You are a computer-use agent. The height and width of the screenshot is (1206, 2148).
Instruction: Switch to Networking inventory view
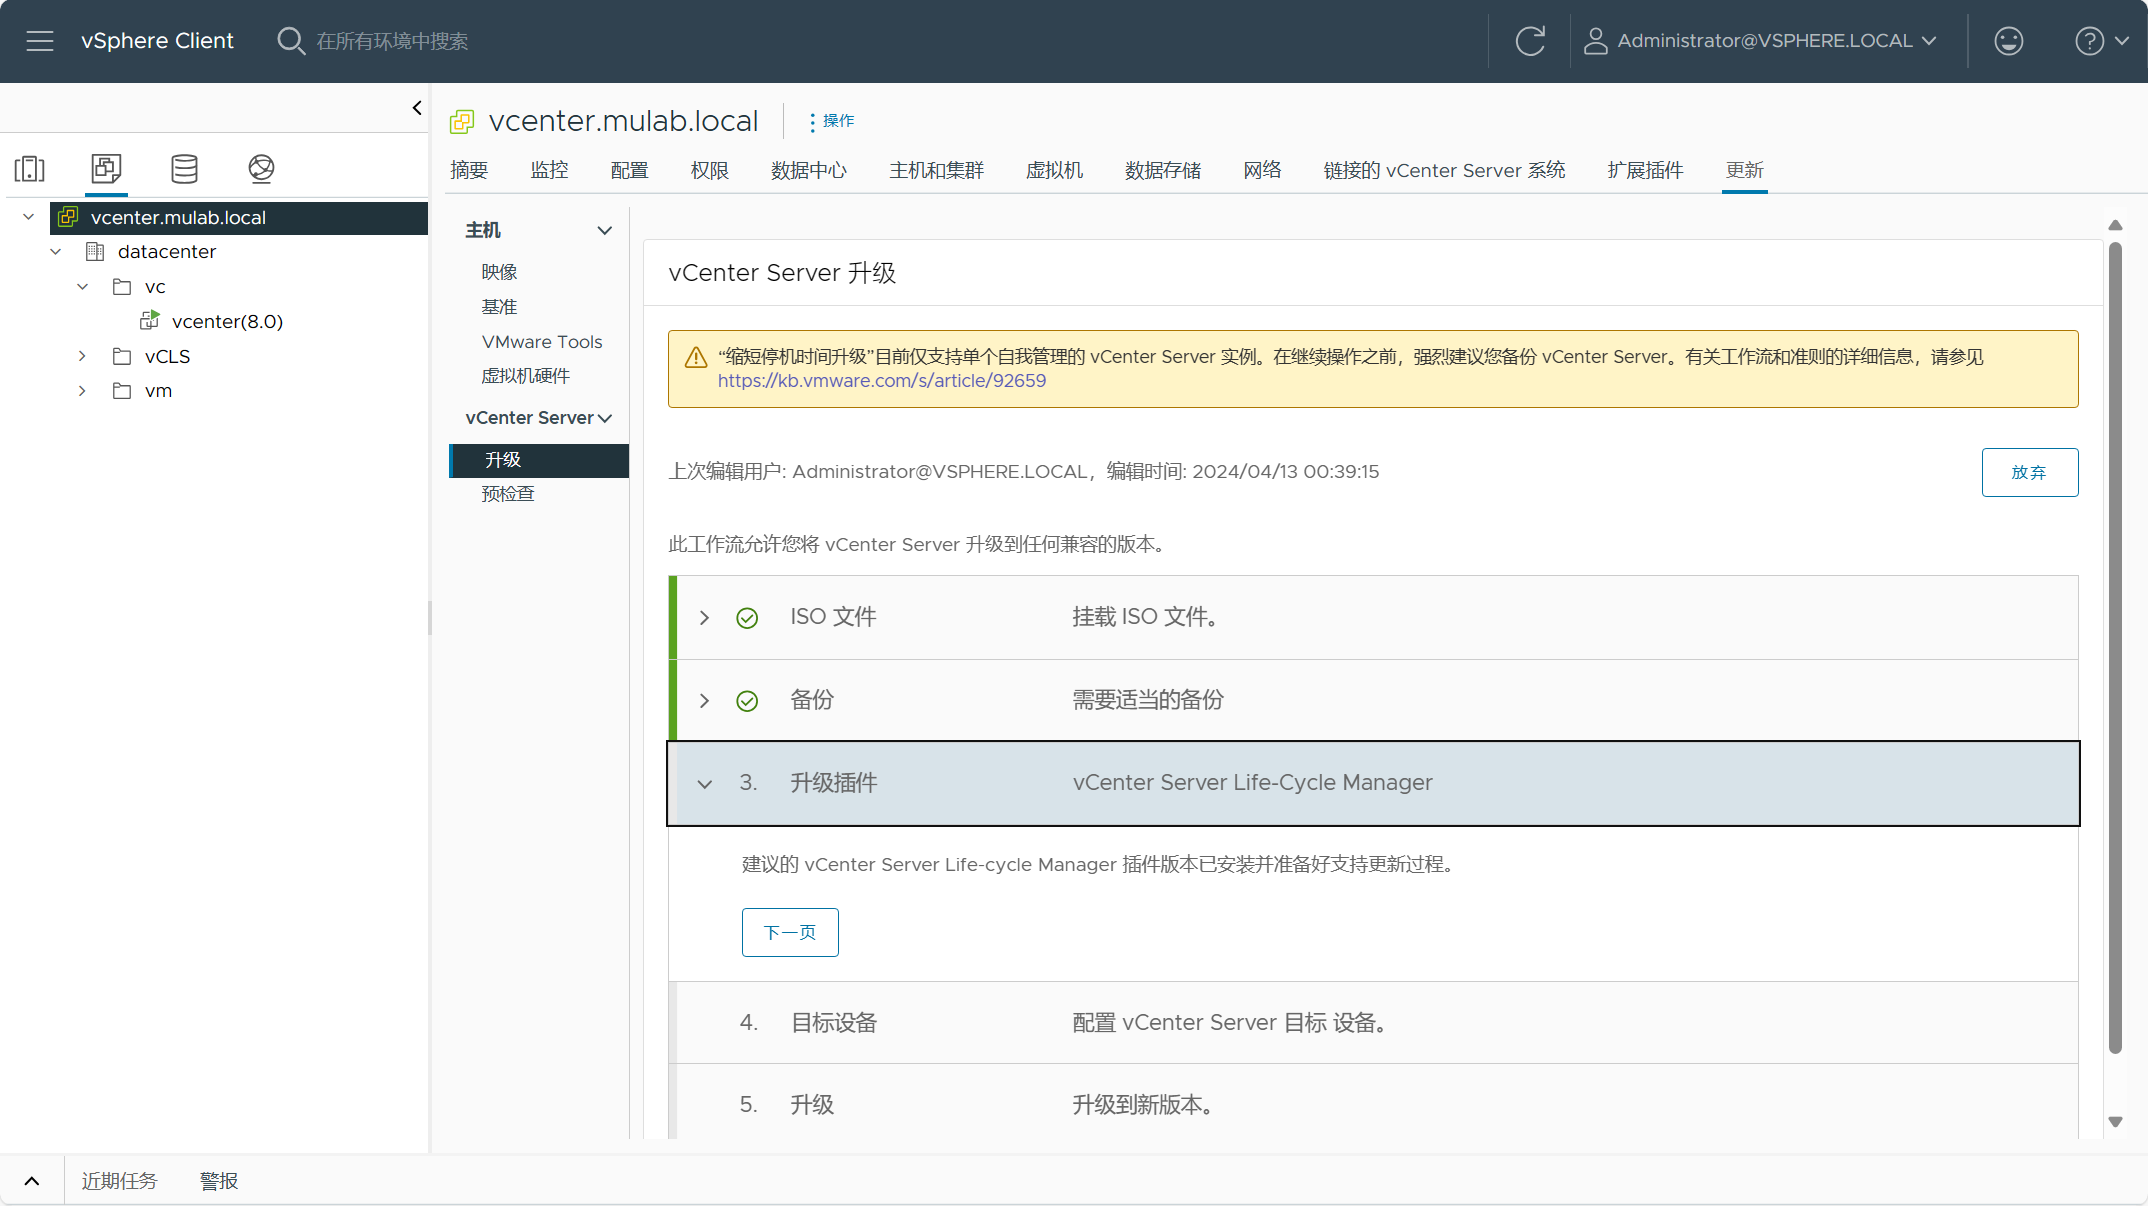pyautogui.click(x=261, y=169)
